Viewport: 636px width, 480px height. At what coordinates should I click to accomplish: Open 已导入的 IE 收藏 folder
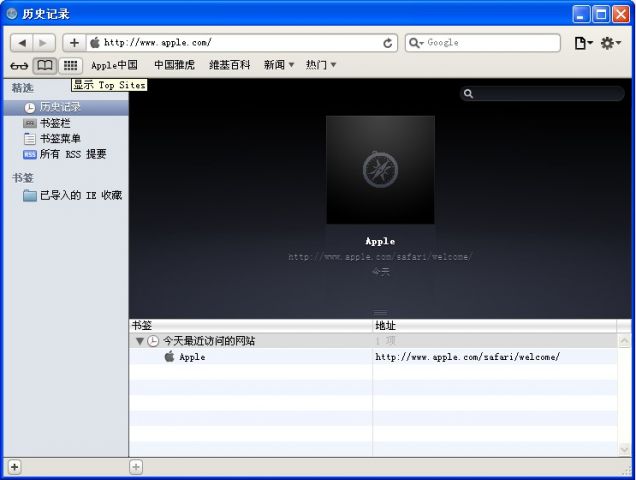click(80, 196)
